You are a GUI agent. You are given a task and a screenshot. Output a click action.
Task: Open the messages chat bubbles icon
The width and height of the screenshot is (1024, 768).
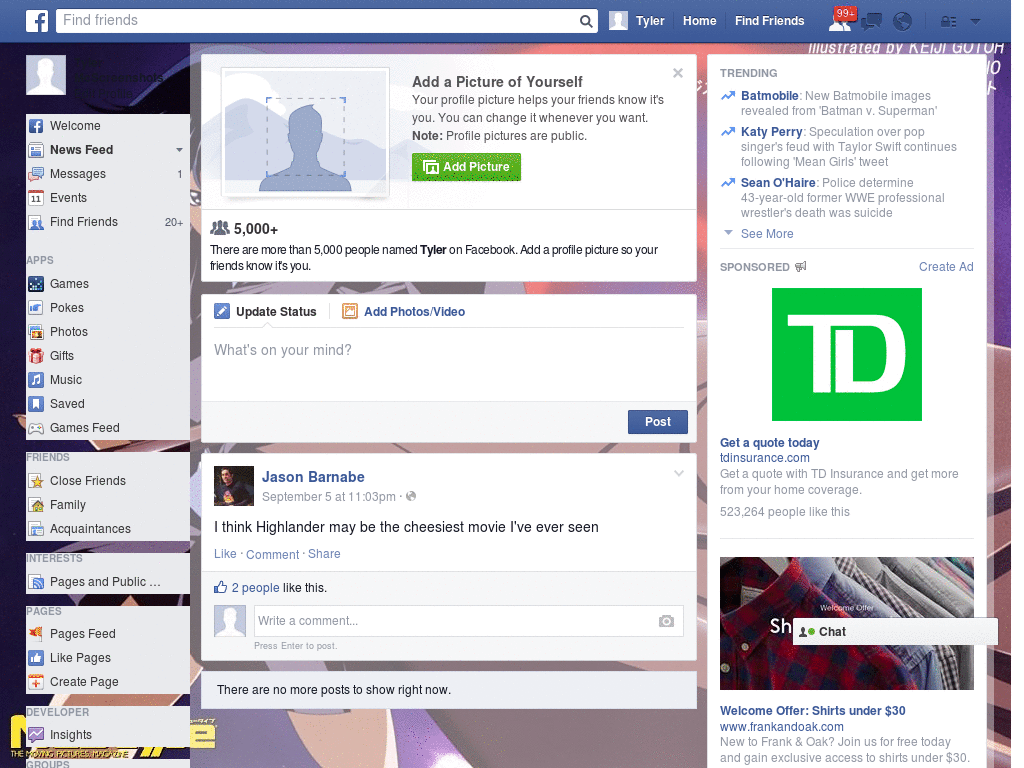click(871, 22)
